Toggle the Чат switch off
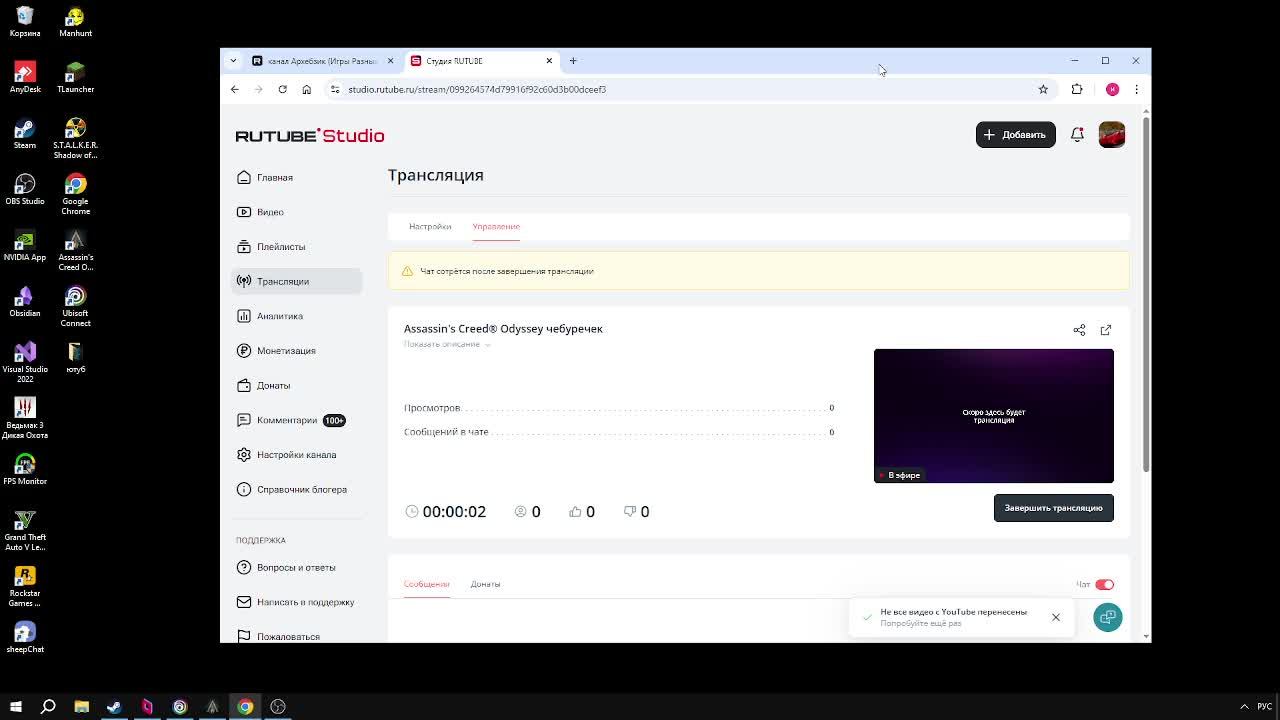Image resolution: width=1280 pixels, height=720 pixels. tap(1104, 584)
